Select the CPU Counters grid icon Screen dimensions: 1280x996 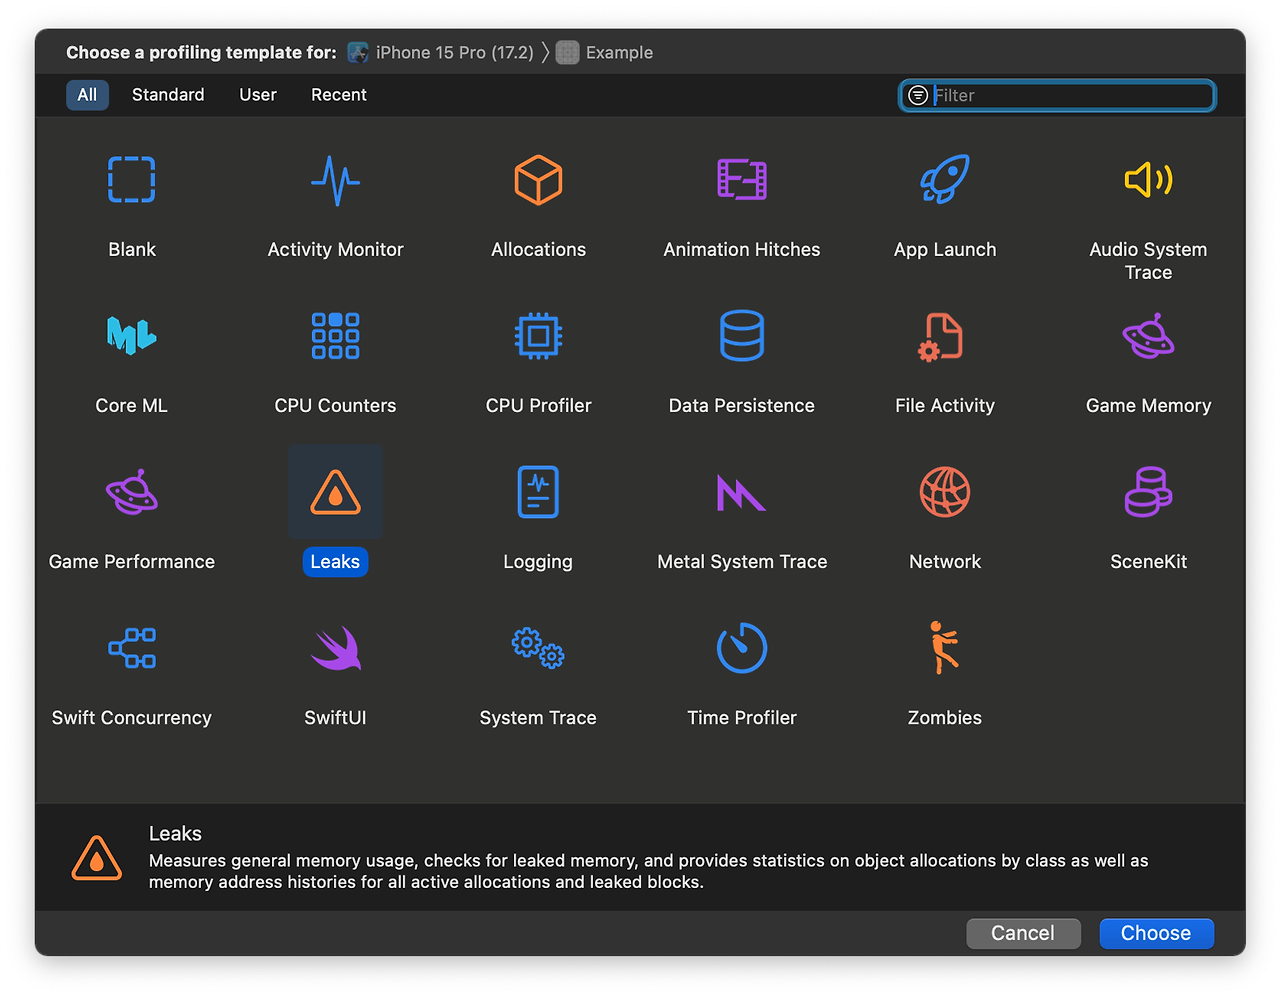(x=335, y=336)
